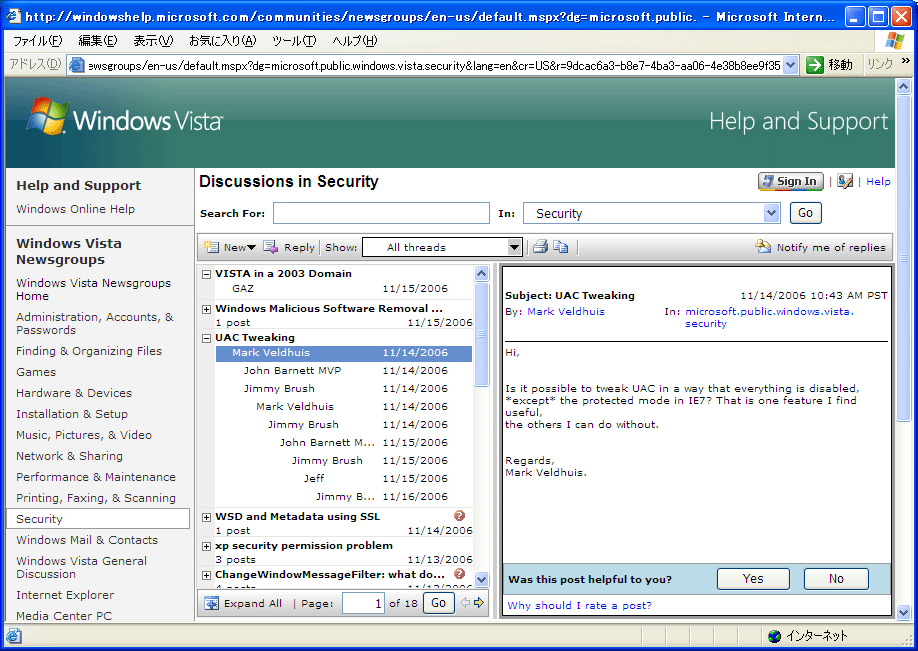Image resolution: width=918 pixels, height=651 pixels.
Task: Open the Show All threads dropdown
Action: 514,247
